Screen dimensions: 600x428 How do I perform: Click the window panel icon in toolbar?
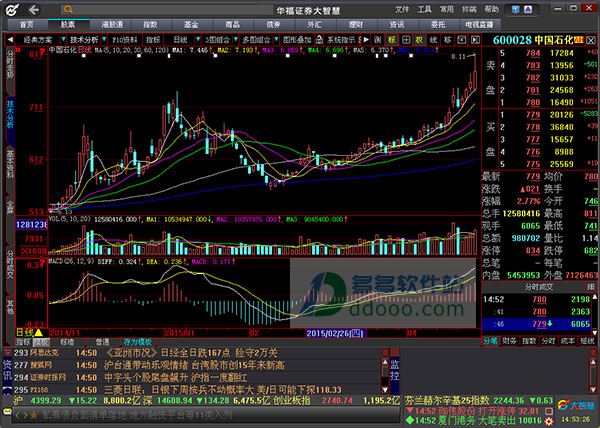point(461,39)
